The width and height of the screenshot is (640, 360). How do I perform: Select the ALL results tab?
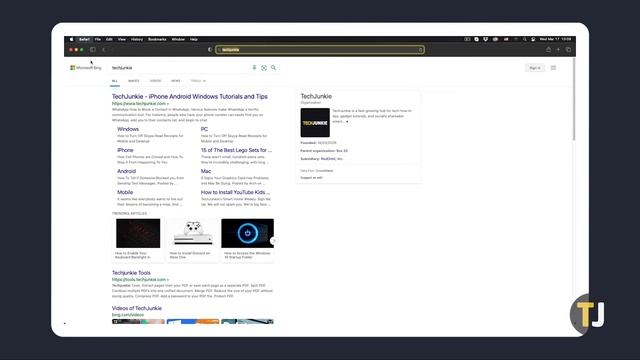[115, 81]
